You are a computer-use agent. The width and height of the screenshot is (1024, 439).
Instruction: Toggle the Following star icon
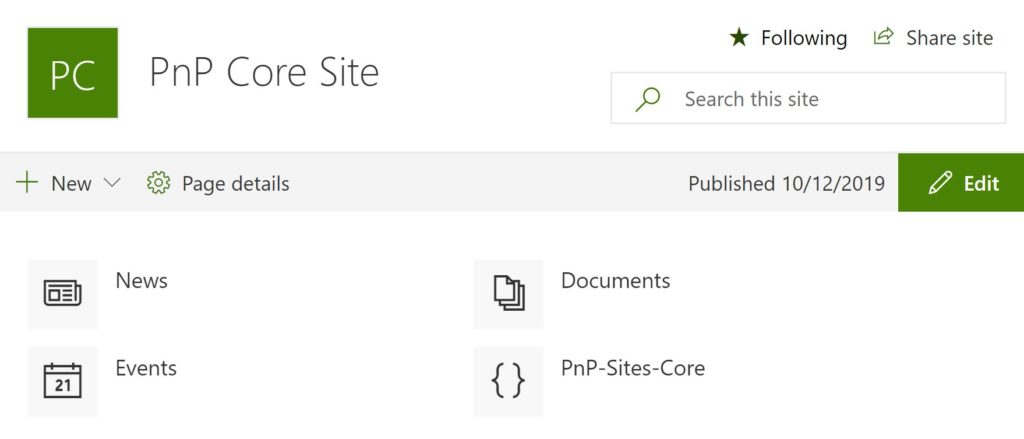tap(738, 38)
